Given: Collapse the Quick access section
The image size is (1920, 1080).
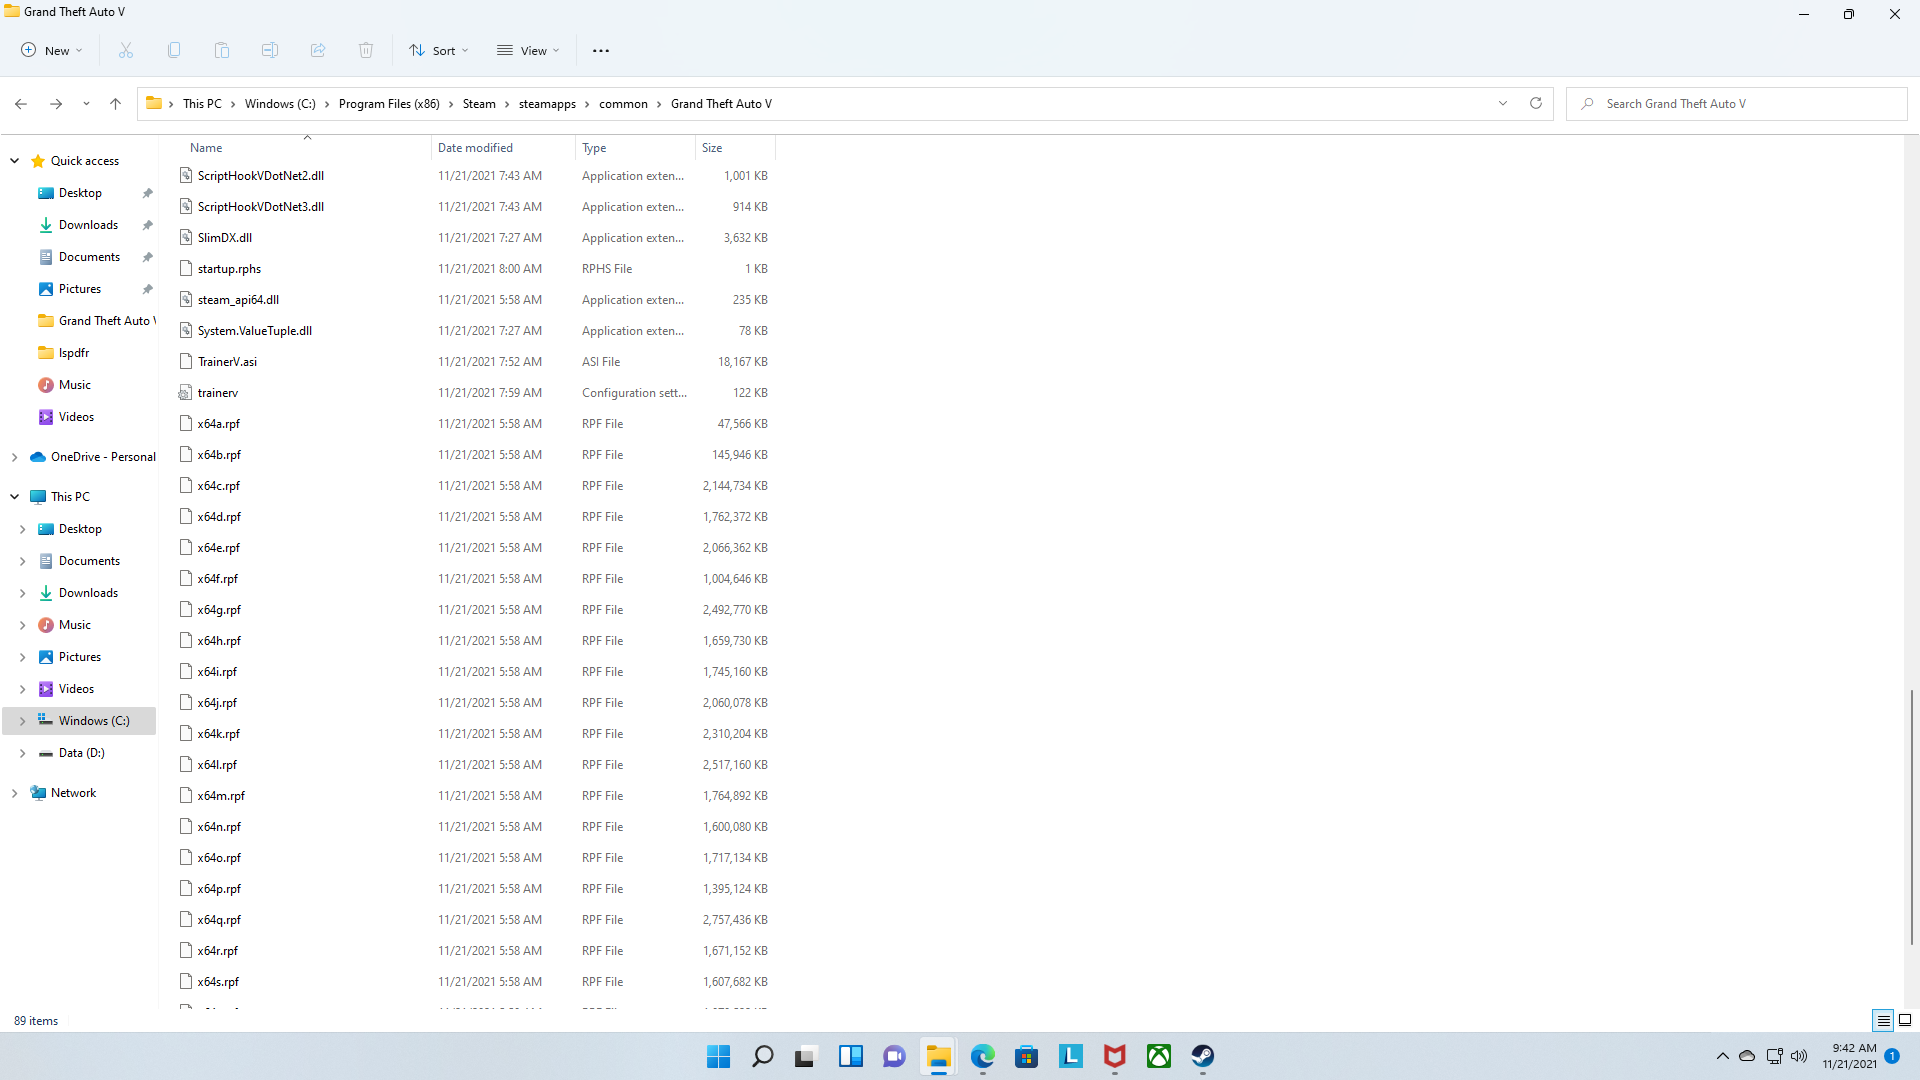Looking at the screenshot, I should [15, 161].
